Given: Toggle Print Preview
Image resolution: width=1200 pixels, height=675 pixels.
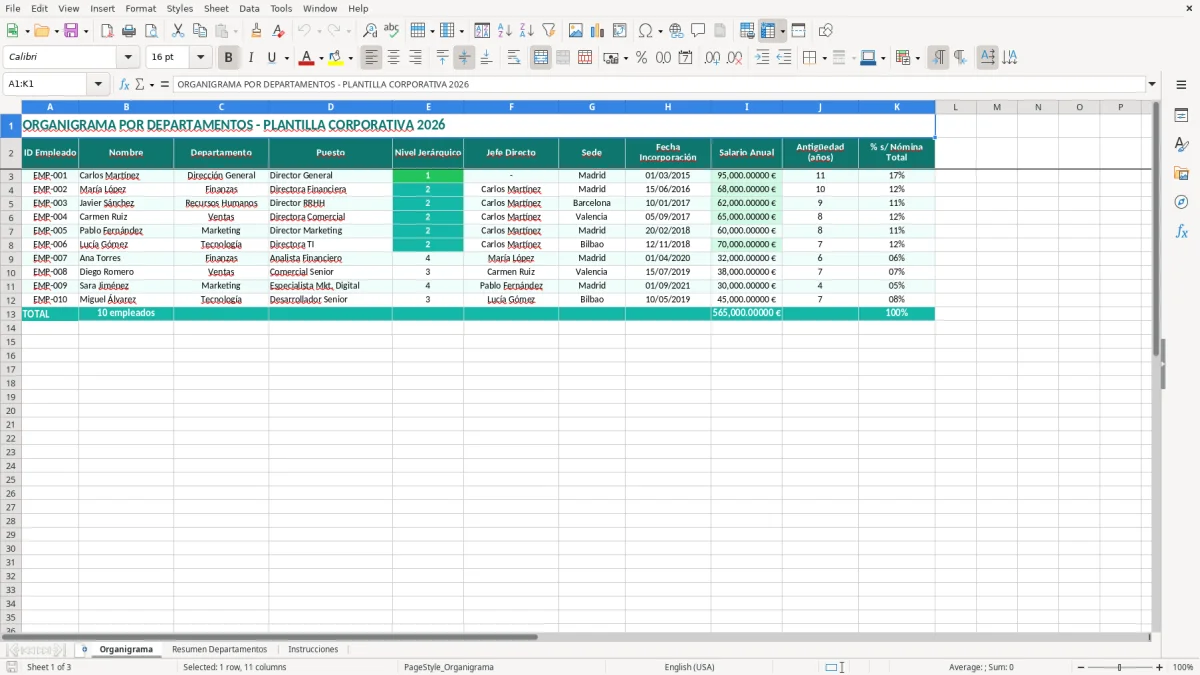Looking at the screenshot, I should pos(151,31).
